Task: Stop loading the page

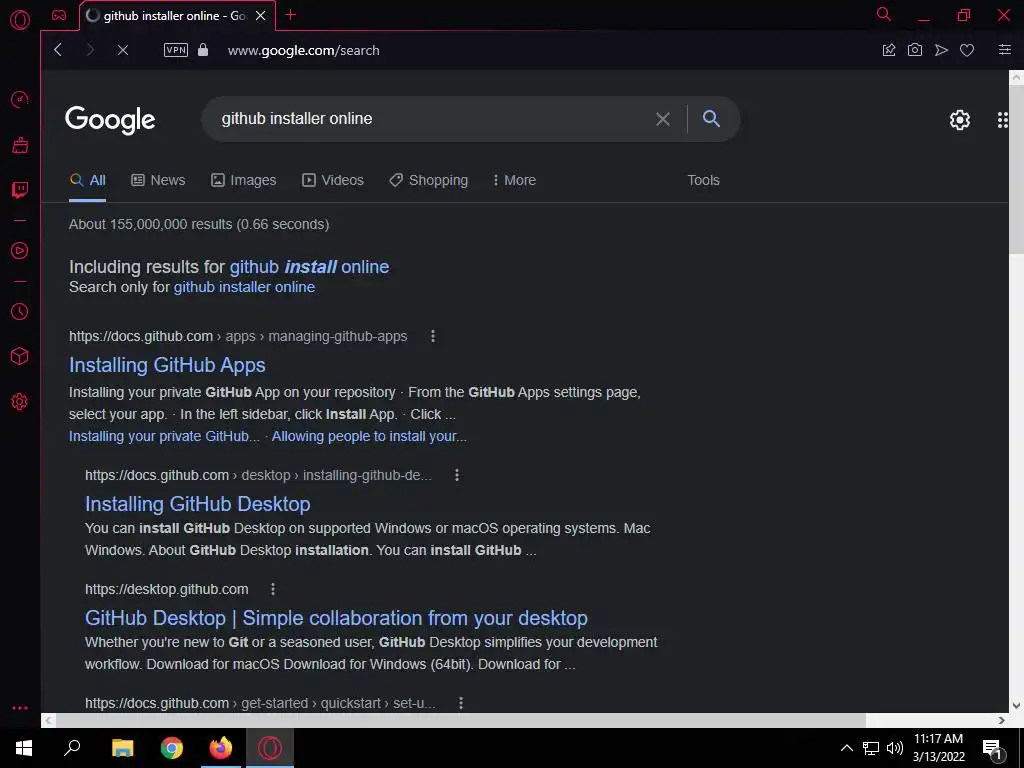Action: point(122,50)
